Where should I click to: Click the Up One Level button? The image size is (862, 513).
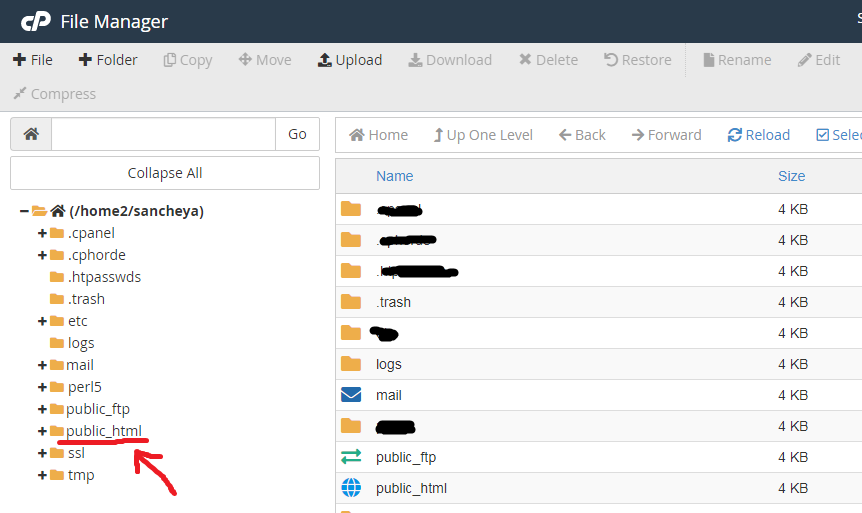point(482,135)
